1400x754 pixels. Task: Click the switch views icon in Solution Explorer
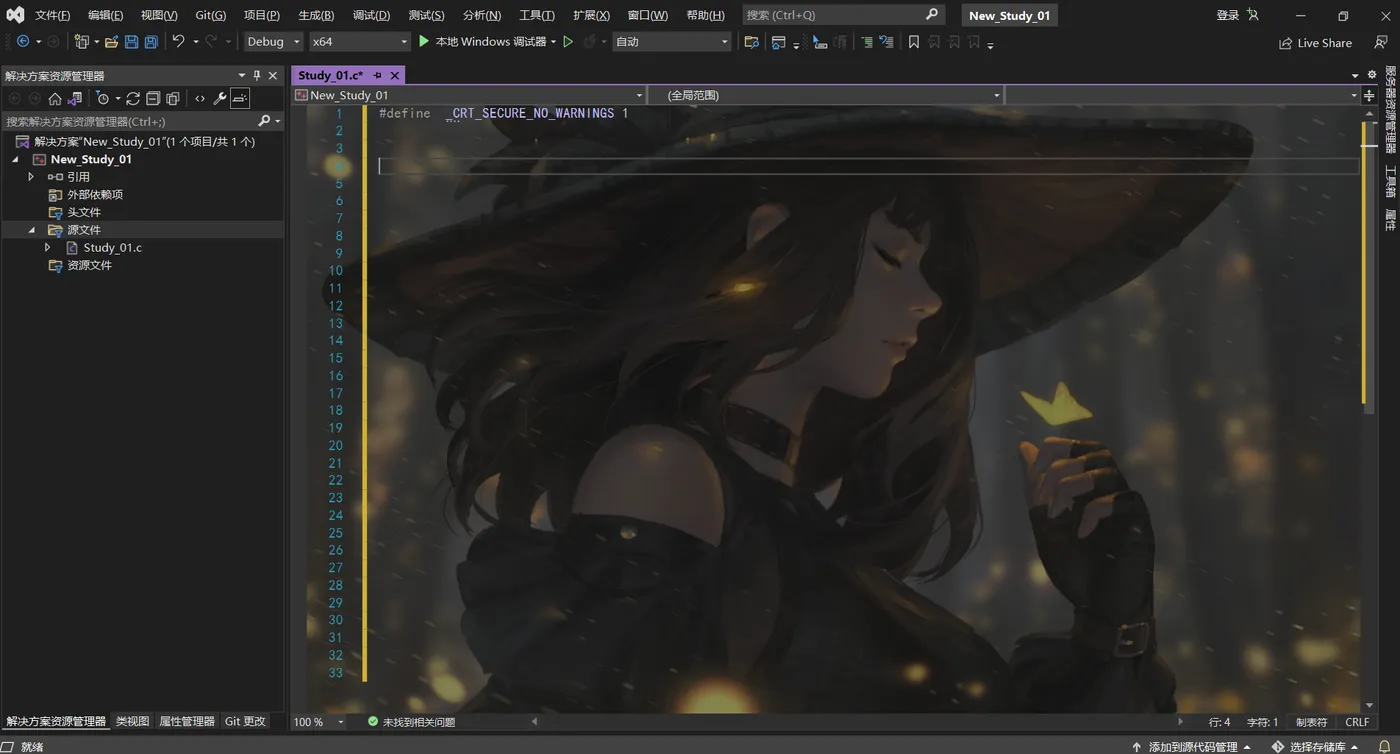click(x=75, y=98)
